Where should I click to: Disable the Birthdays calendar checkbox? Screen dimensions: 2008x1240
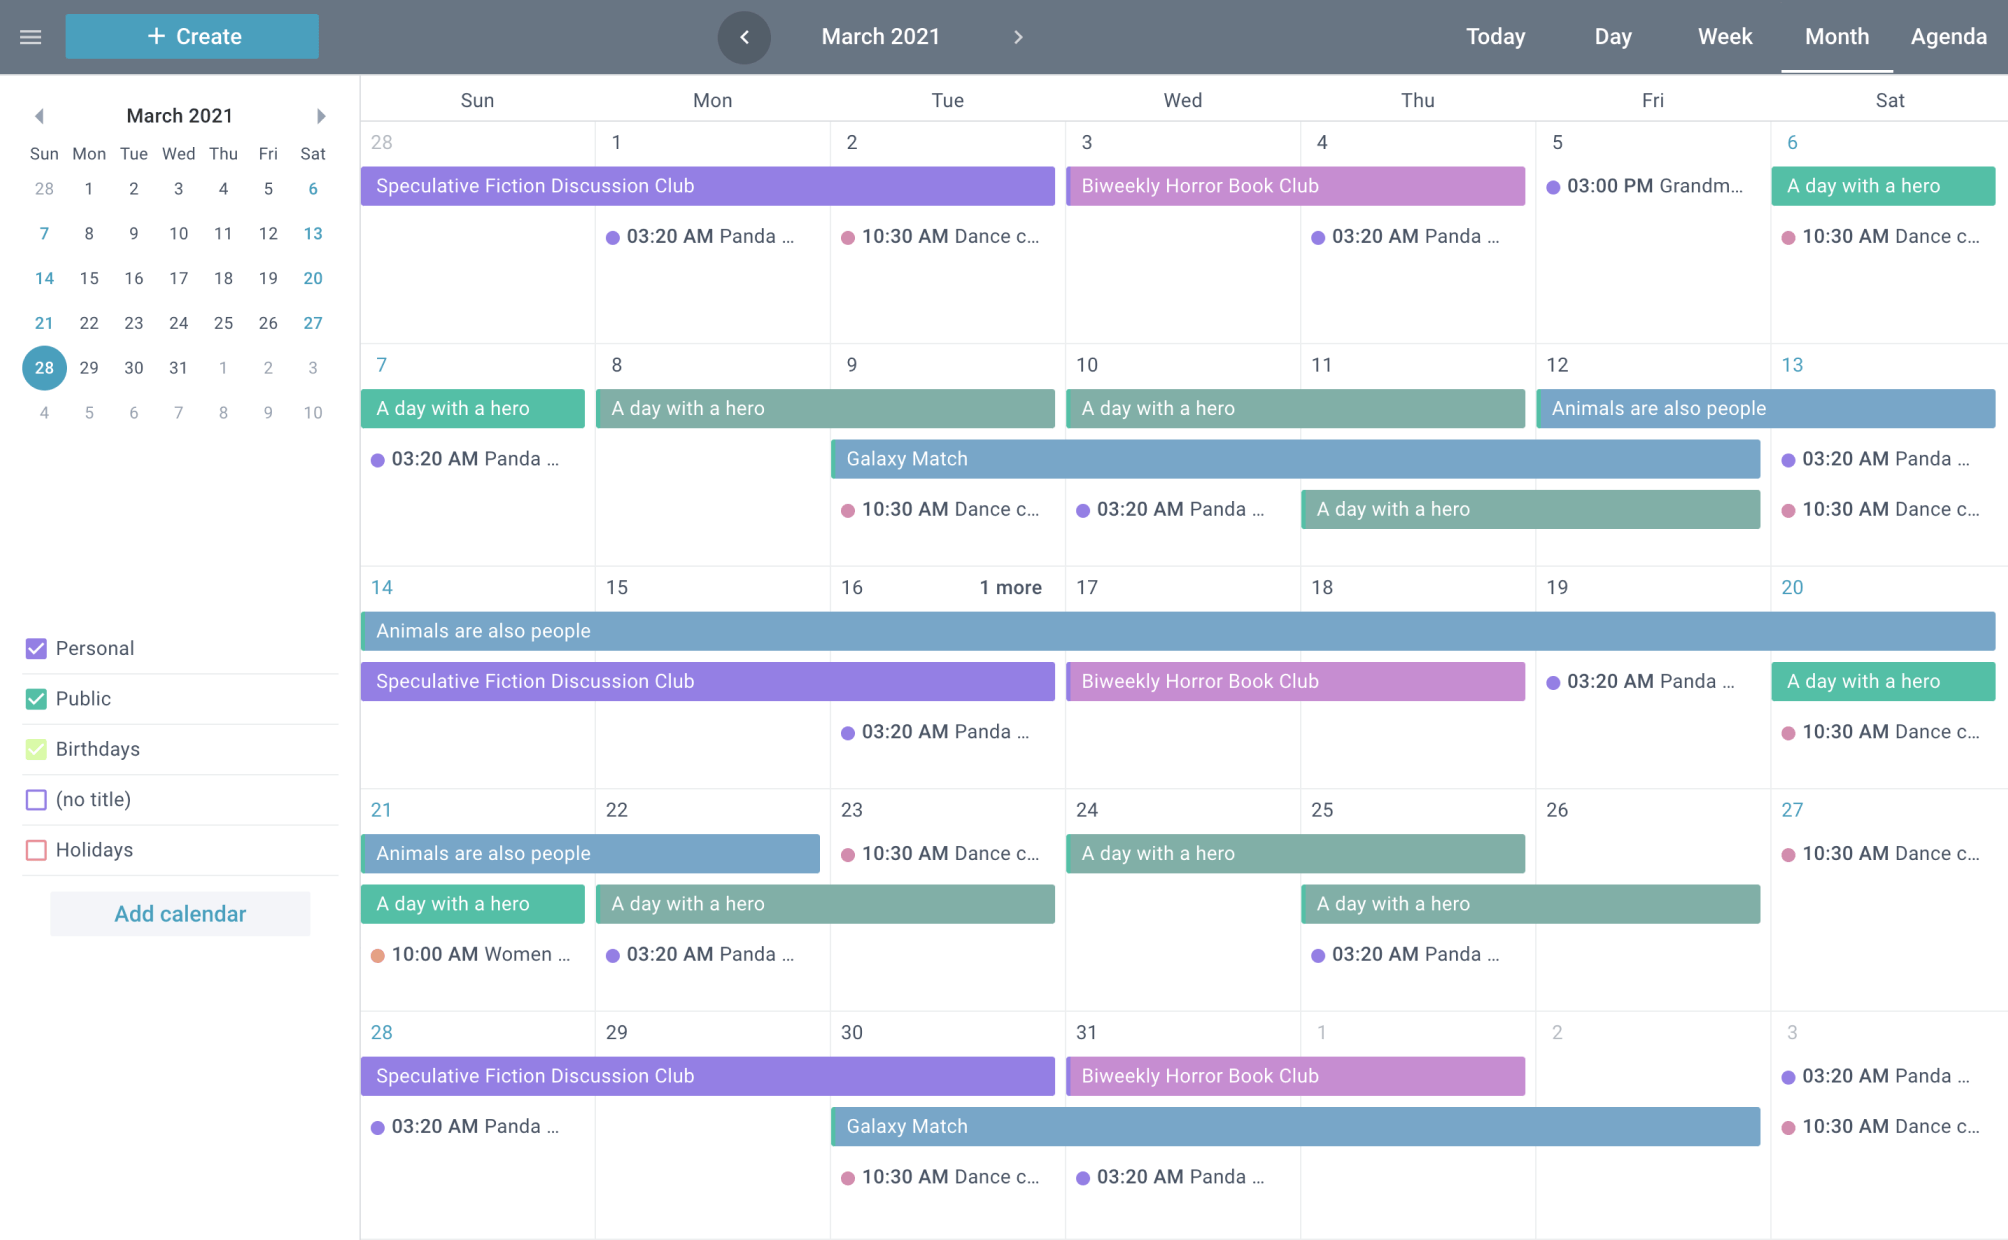pyautogui.click(x=36, y=749)
